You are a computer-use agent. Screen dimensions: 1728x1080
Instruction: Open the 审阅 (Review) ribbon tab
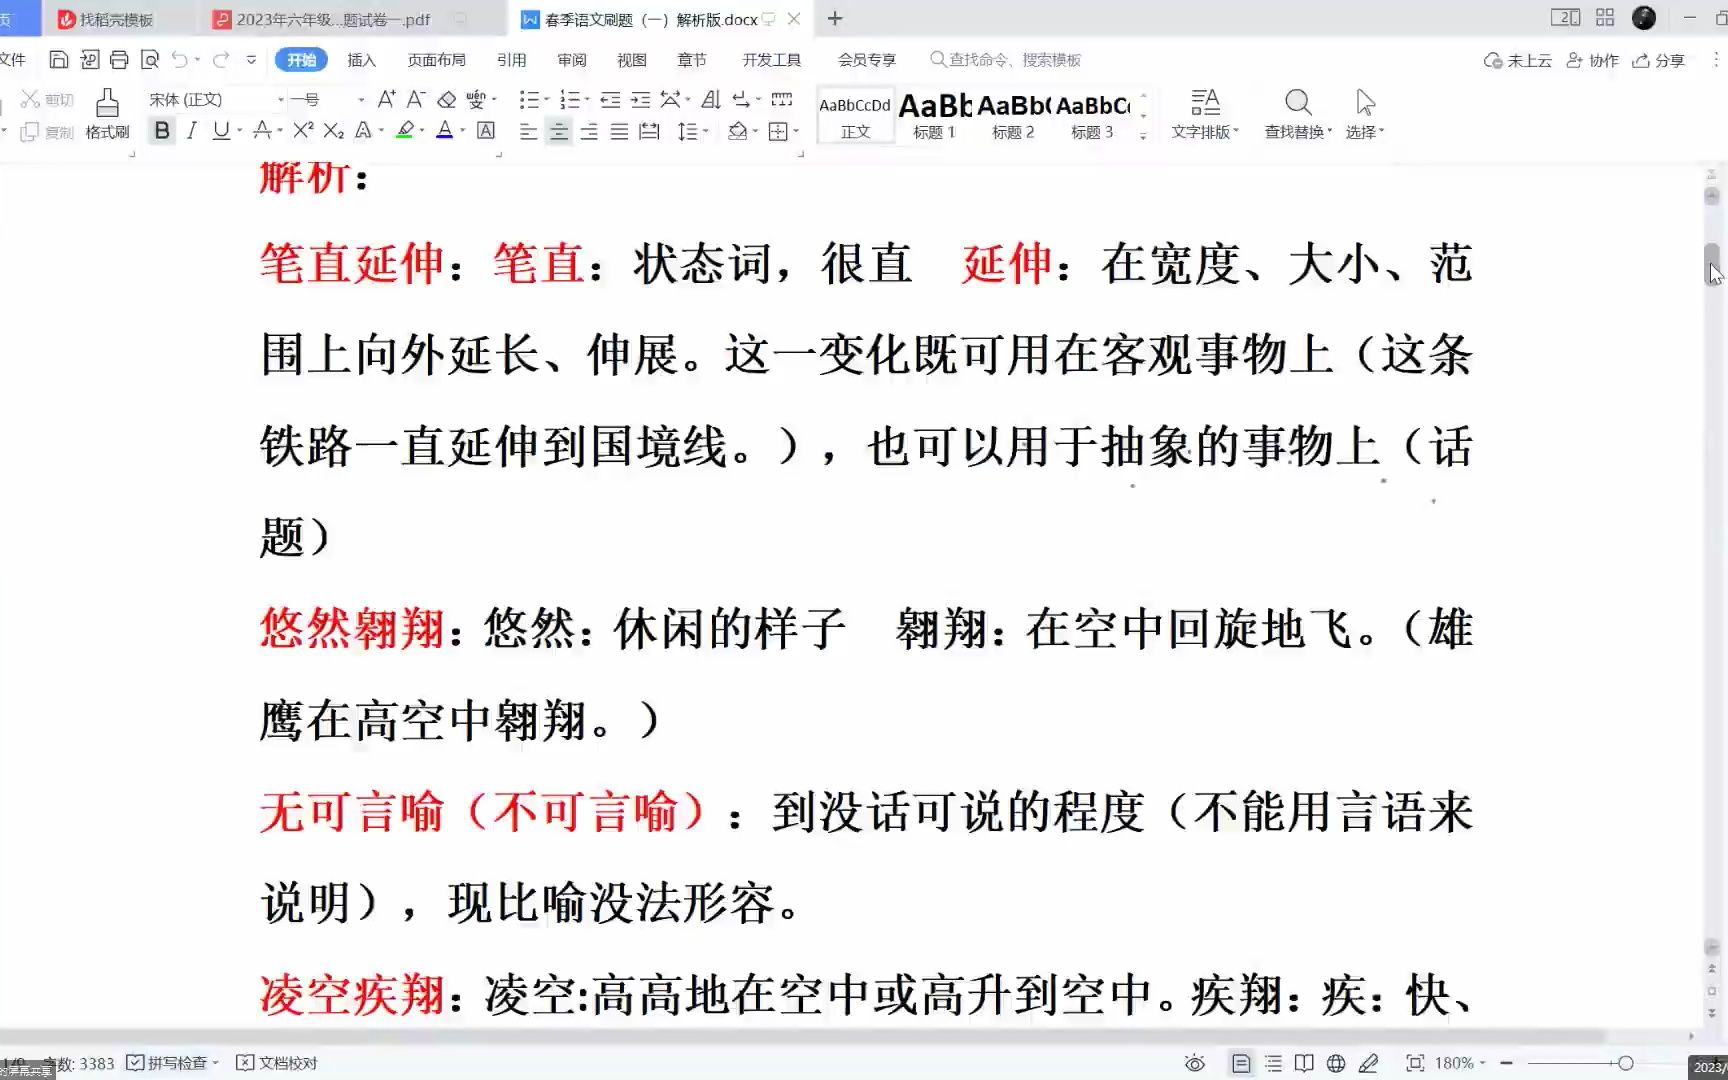coord(572,60)
